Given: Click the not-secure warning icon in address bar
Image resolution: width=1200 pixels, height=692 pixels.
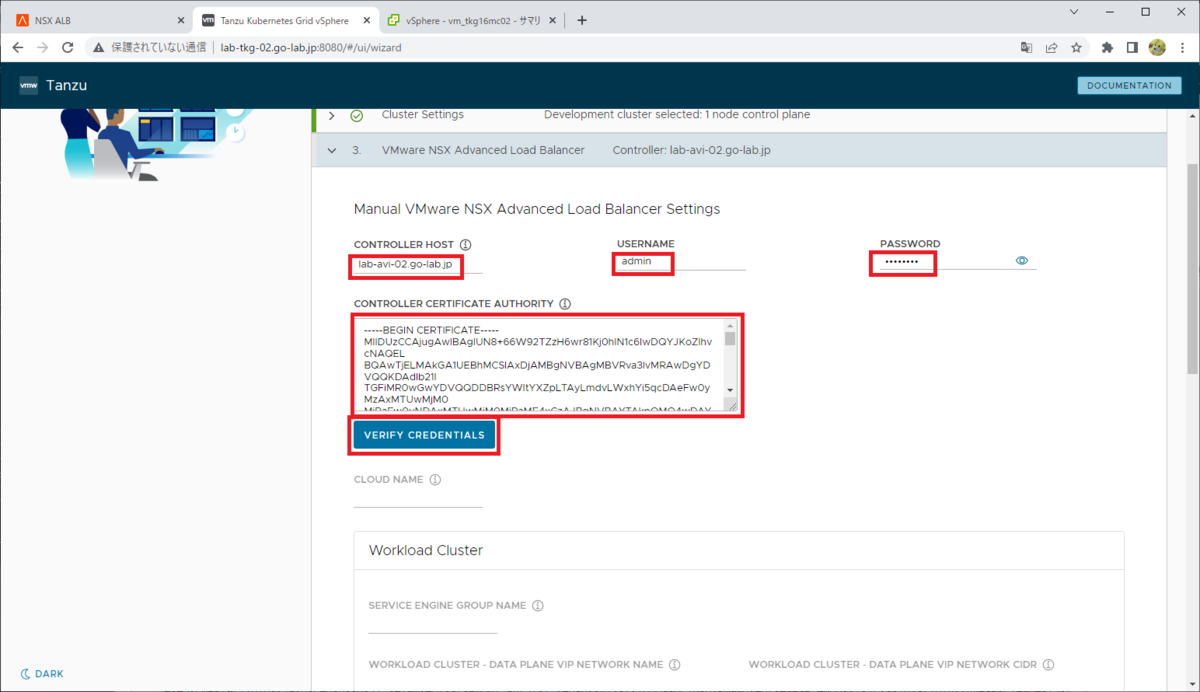Looking at the screenshot, I should pos(98,47).
